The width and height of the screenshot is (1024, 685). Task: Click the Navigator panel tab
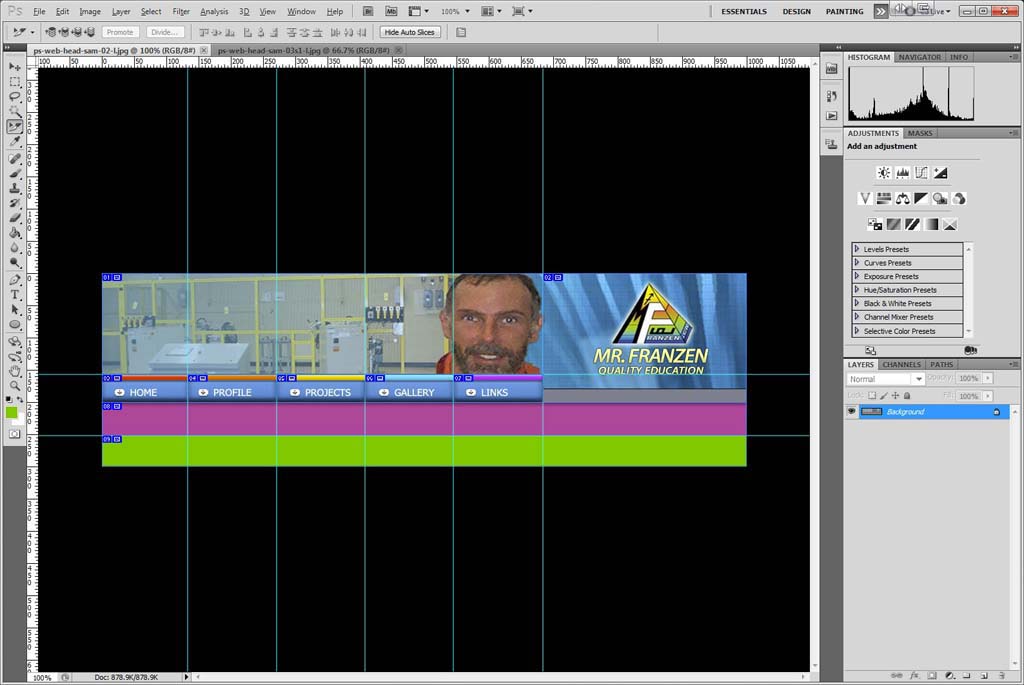coord(920,57)
